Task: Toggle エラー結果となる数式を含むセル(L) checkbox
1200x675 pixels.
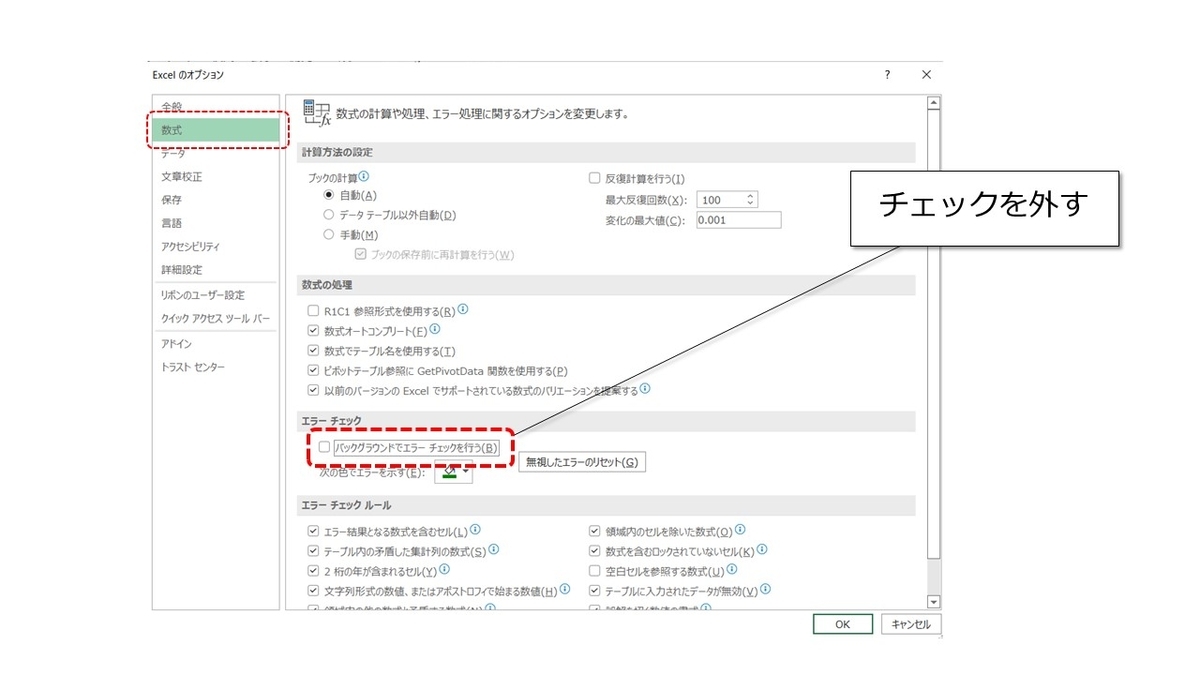Action: point(314,531)
